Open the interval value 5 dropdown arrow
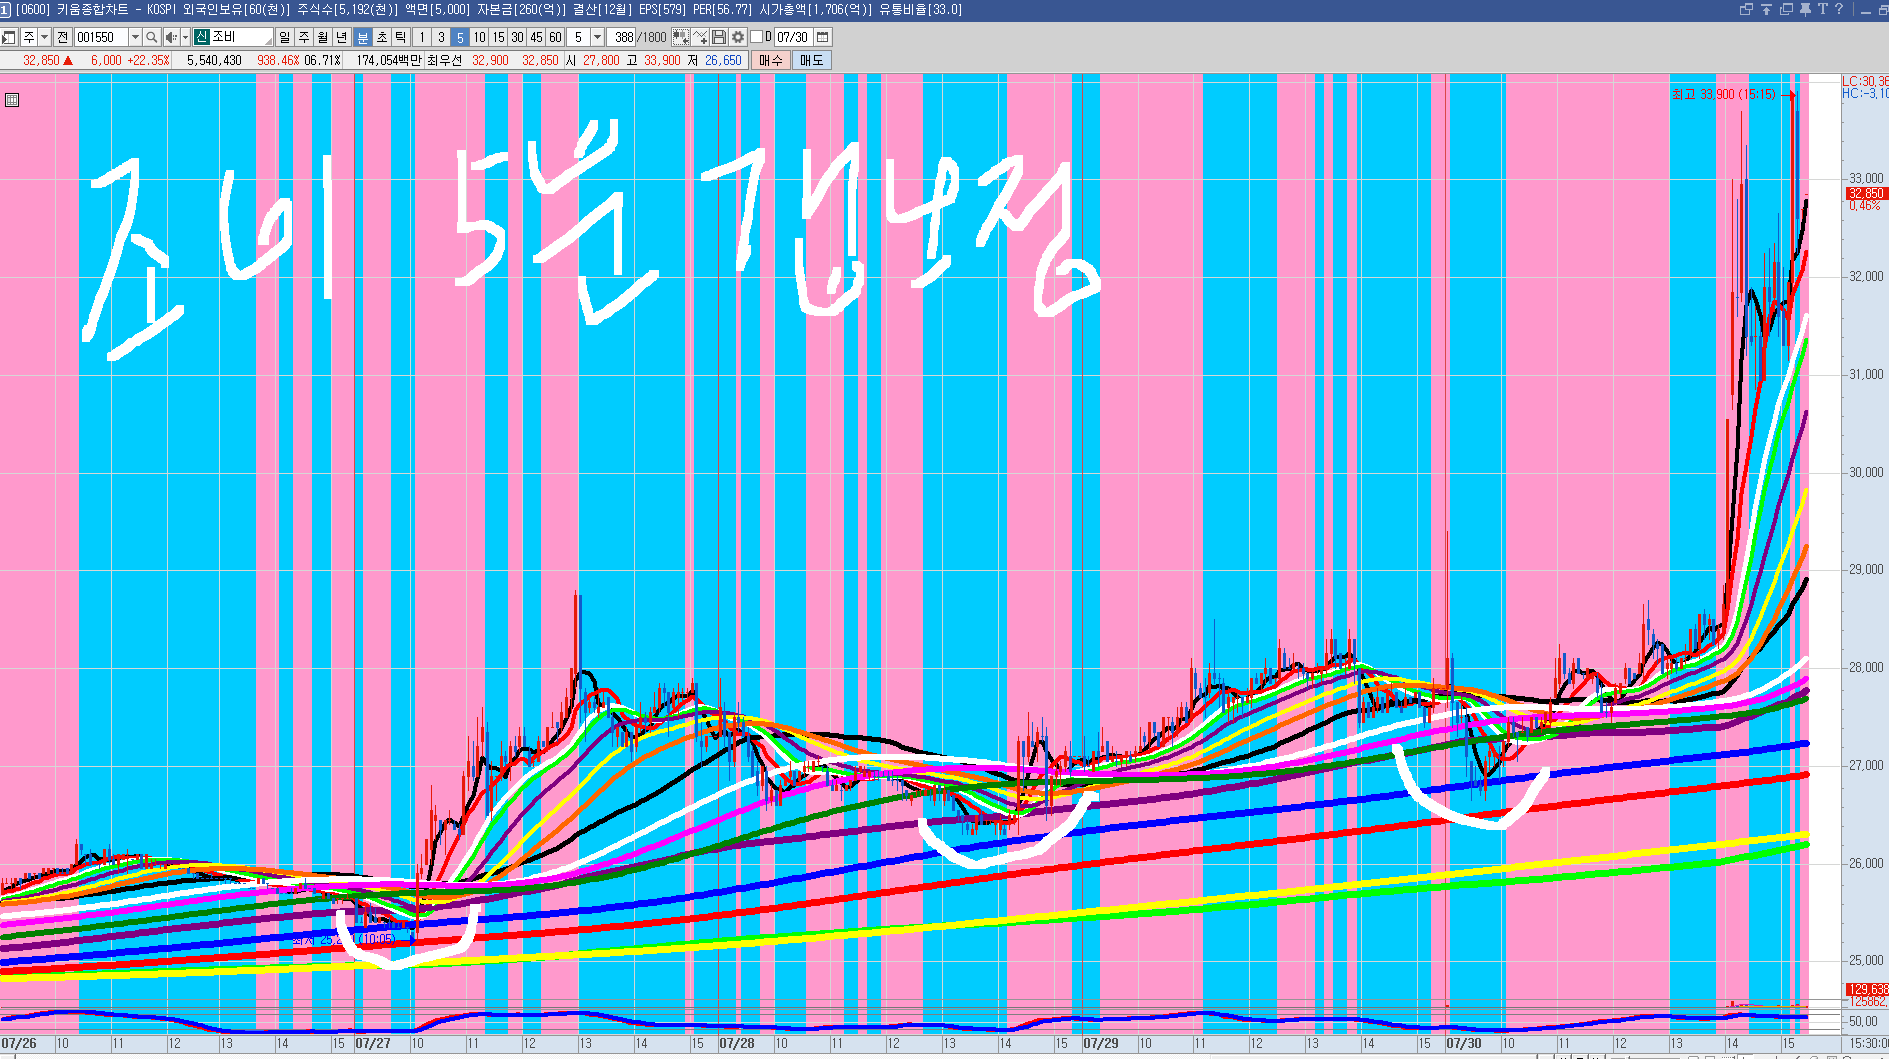Viewport: 1889px width, 1059px height. (597, 37)
